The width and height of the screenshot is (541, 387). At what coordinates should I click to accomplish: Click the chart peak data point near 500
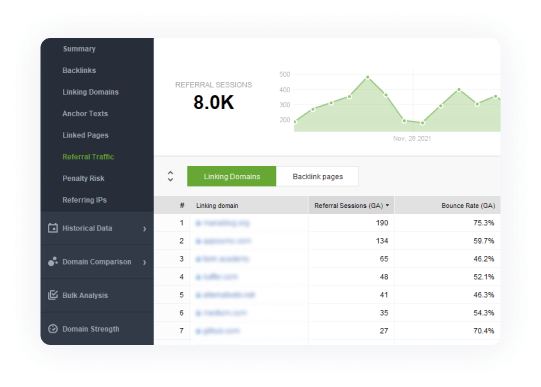(368, 77)
